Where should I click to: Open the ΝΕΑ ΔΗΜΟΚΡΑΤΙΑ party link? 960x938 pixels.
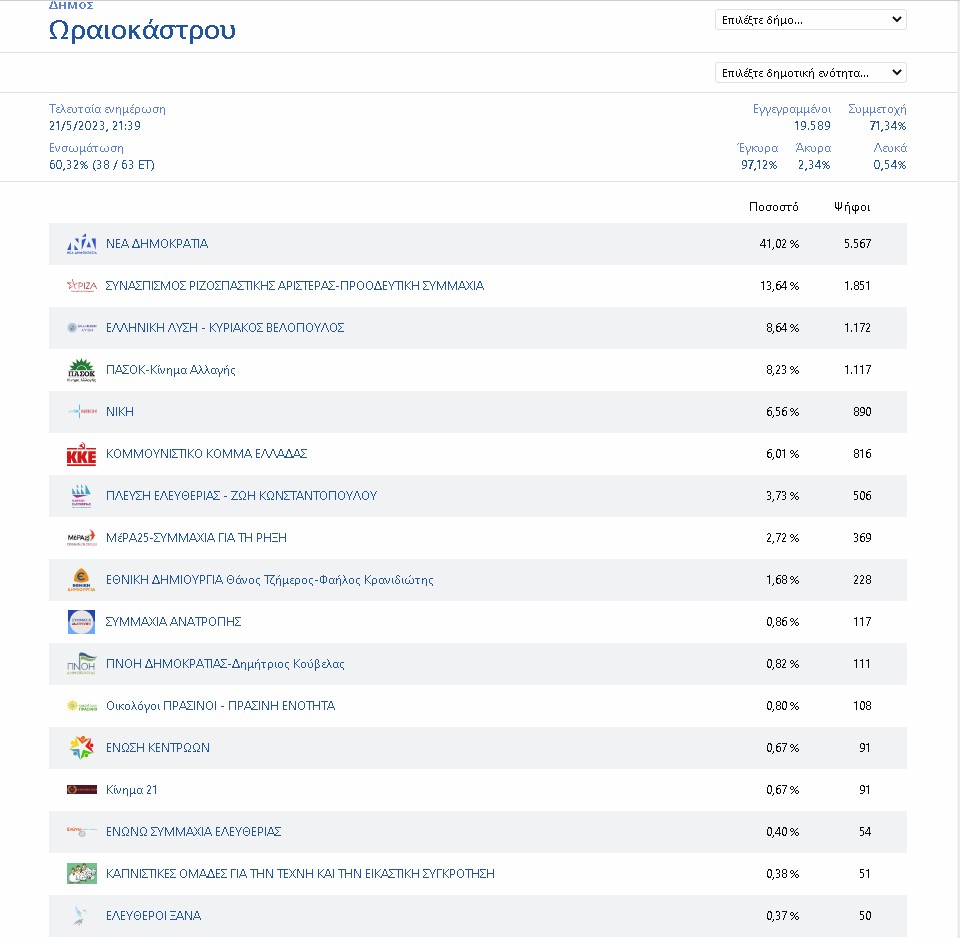click(157, 244)
